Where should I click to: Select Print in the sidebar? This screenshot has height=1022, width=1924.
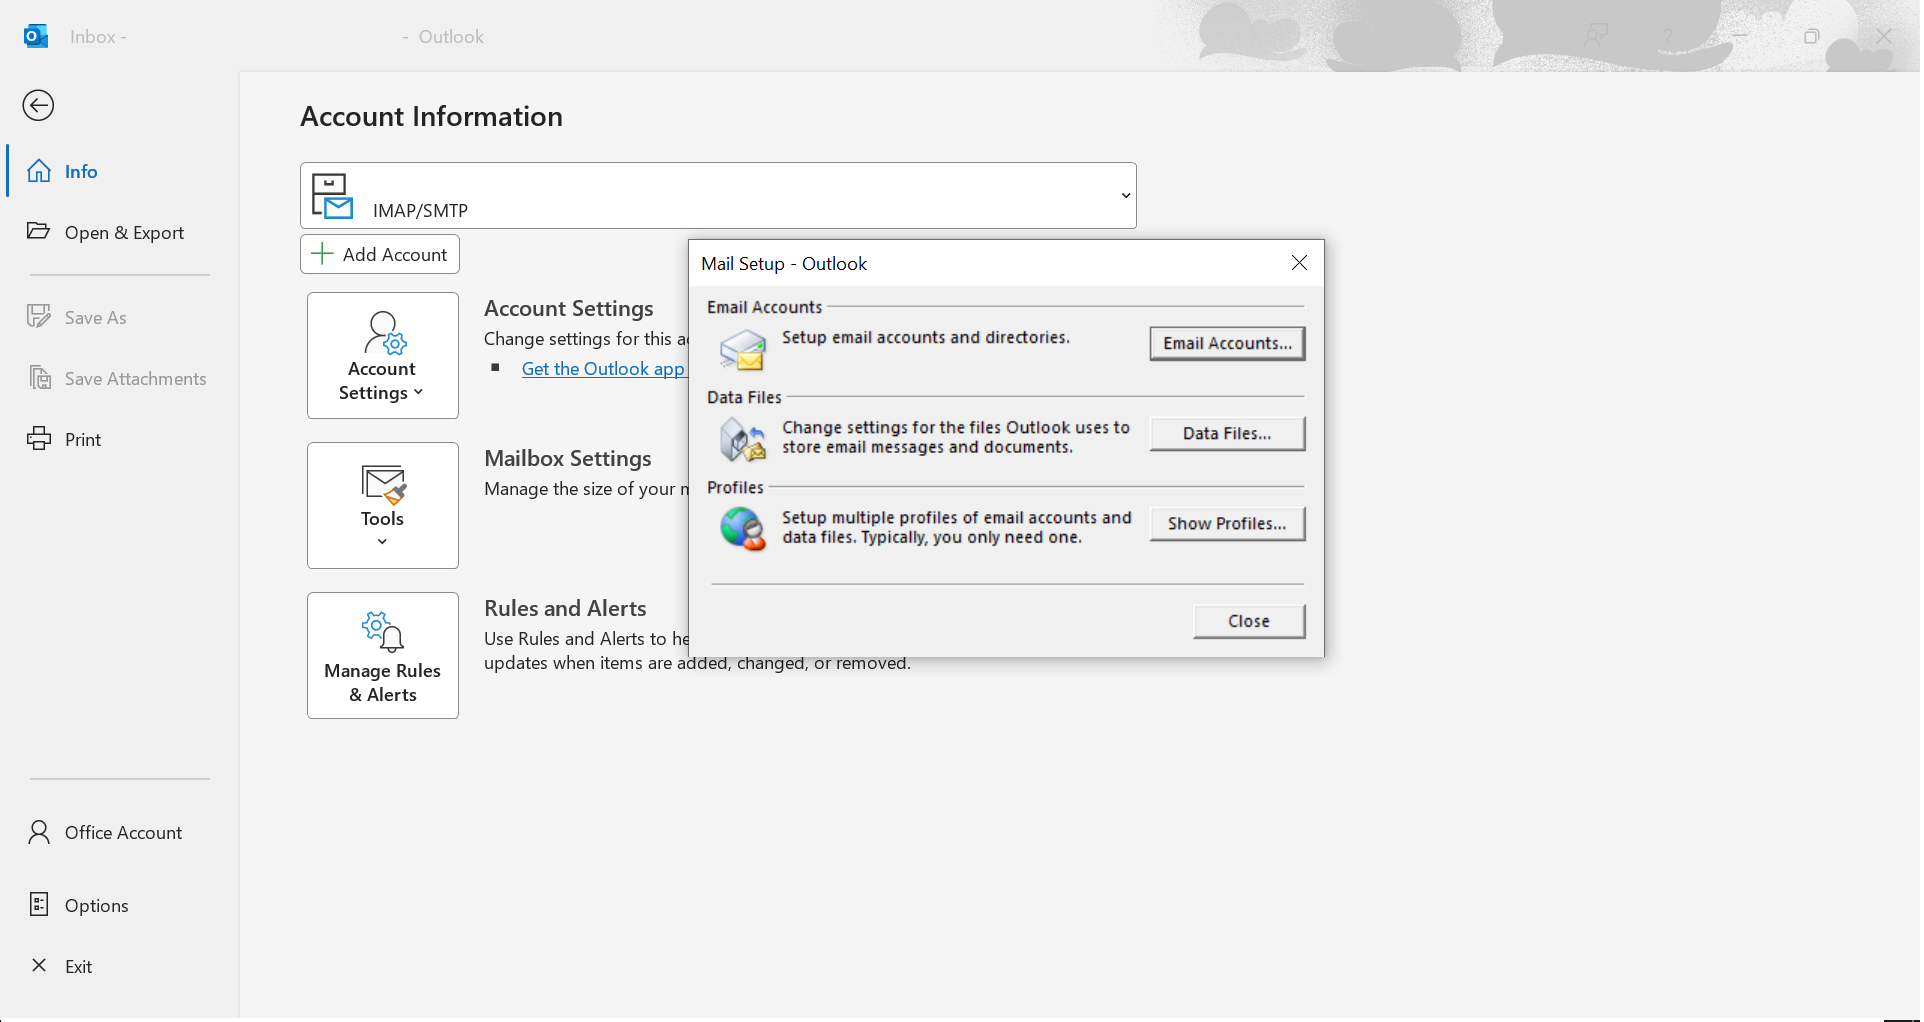tap(120, 439)
